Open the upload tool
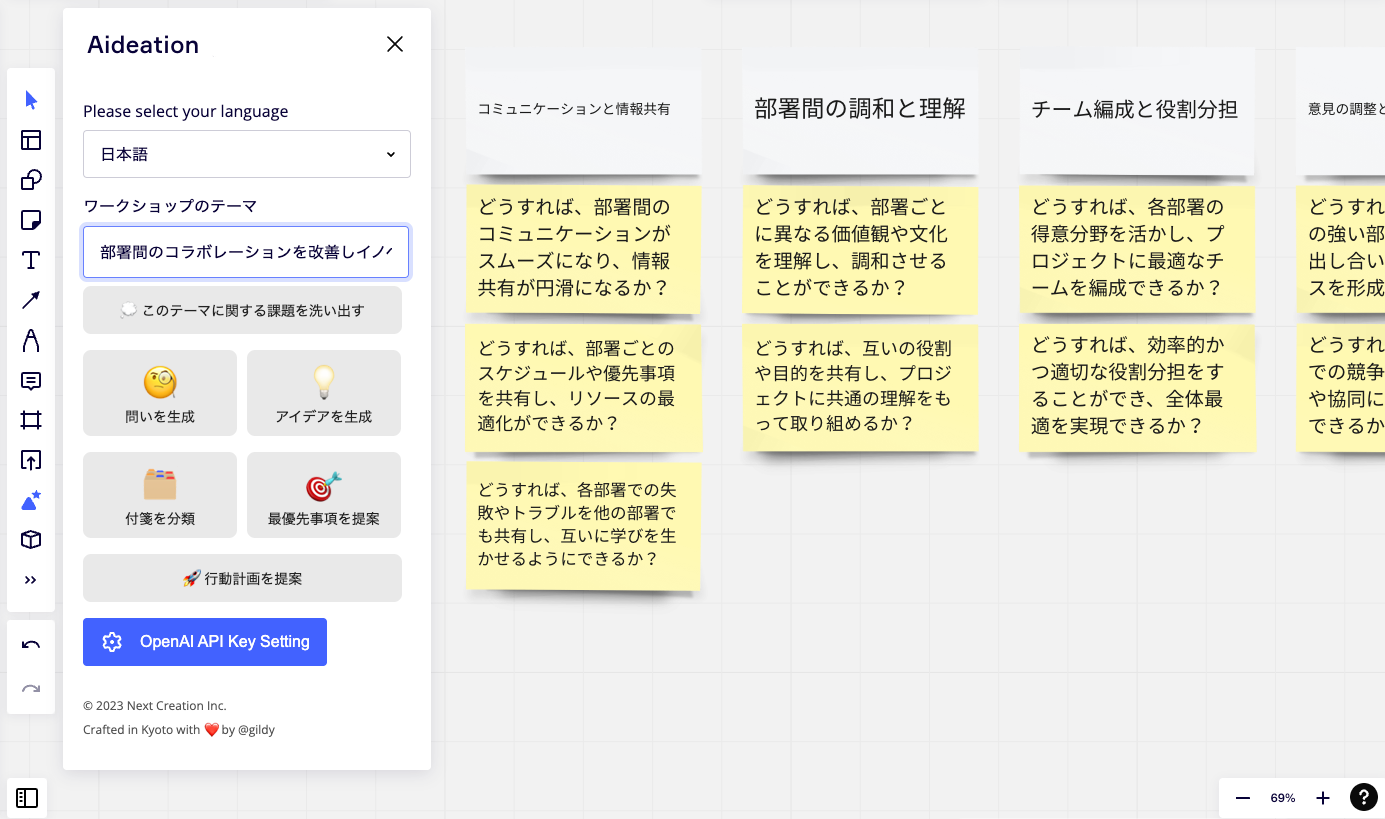This screenshot has width=1385, height=819. [x=31, y=460]
